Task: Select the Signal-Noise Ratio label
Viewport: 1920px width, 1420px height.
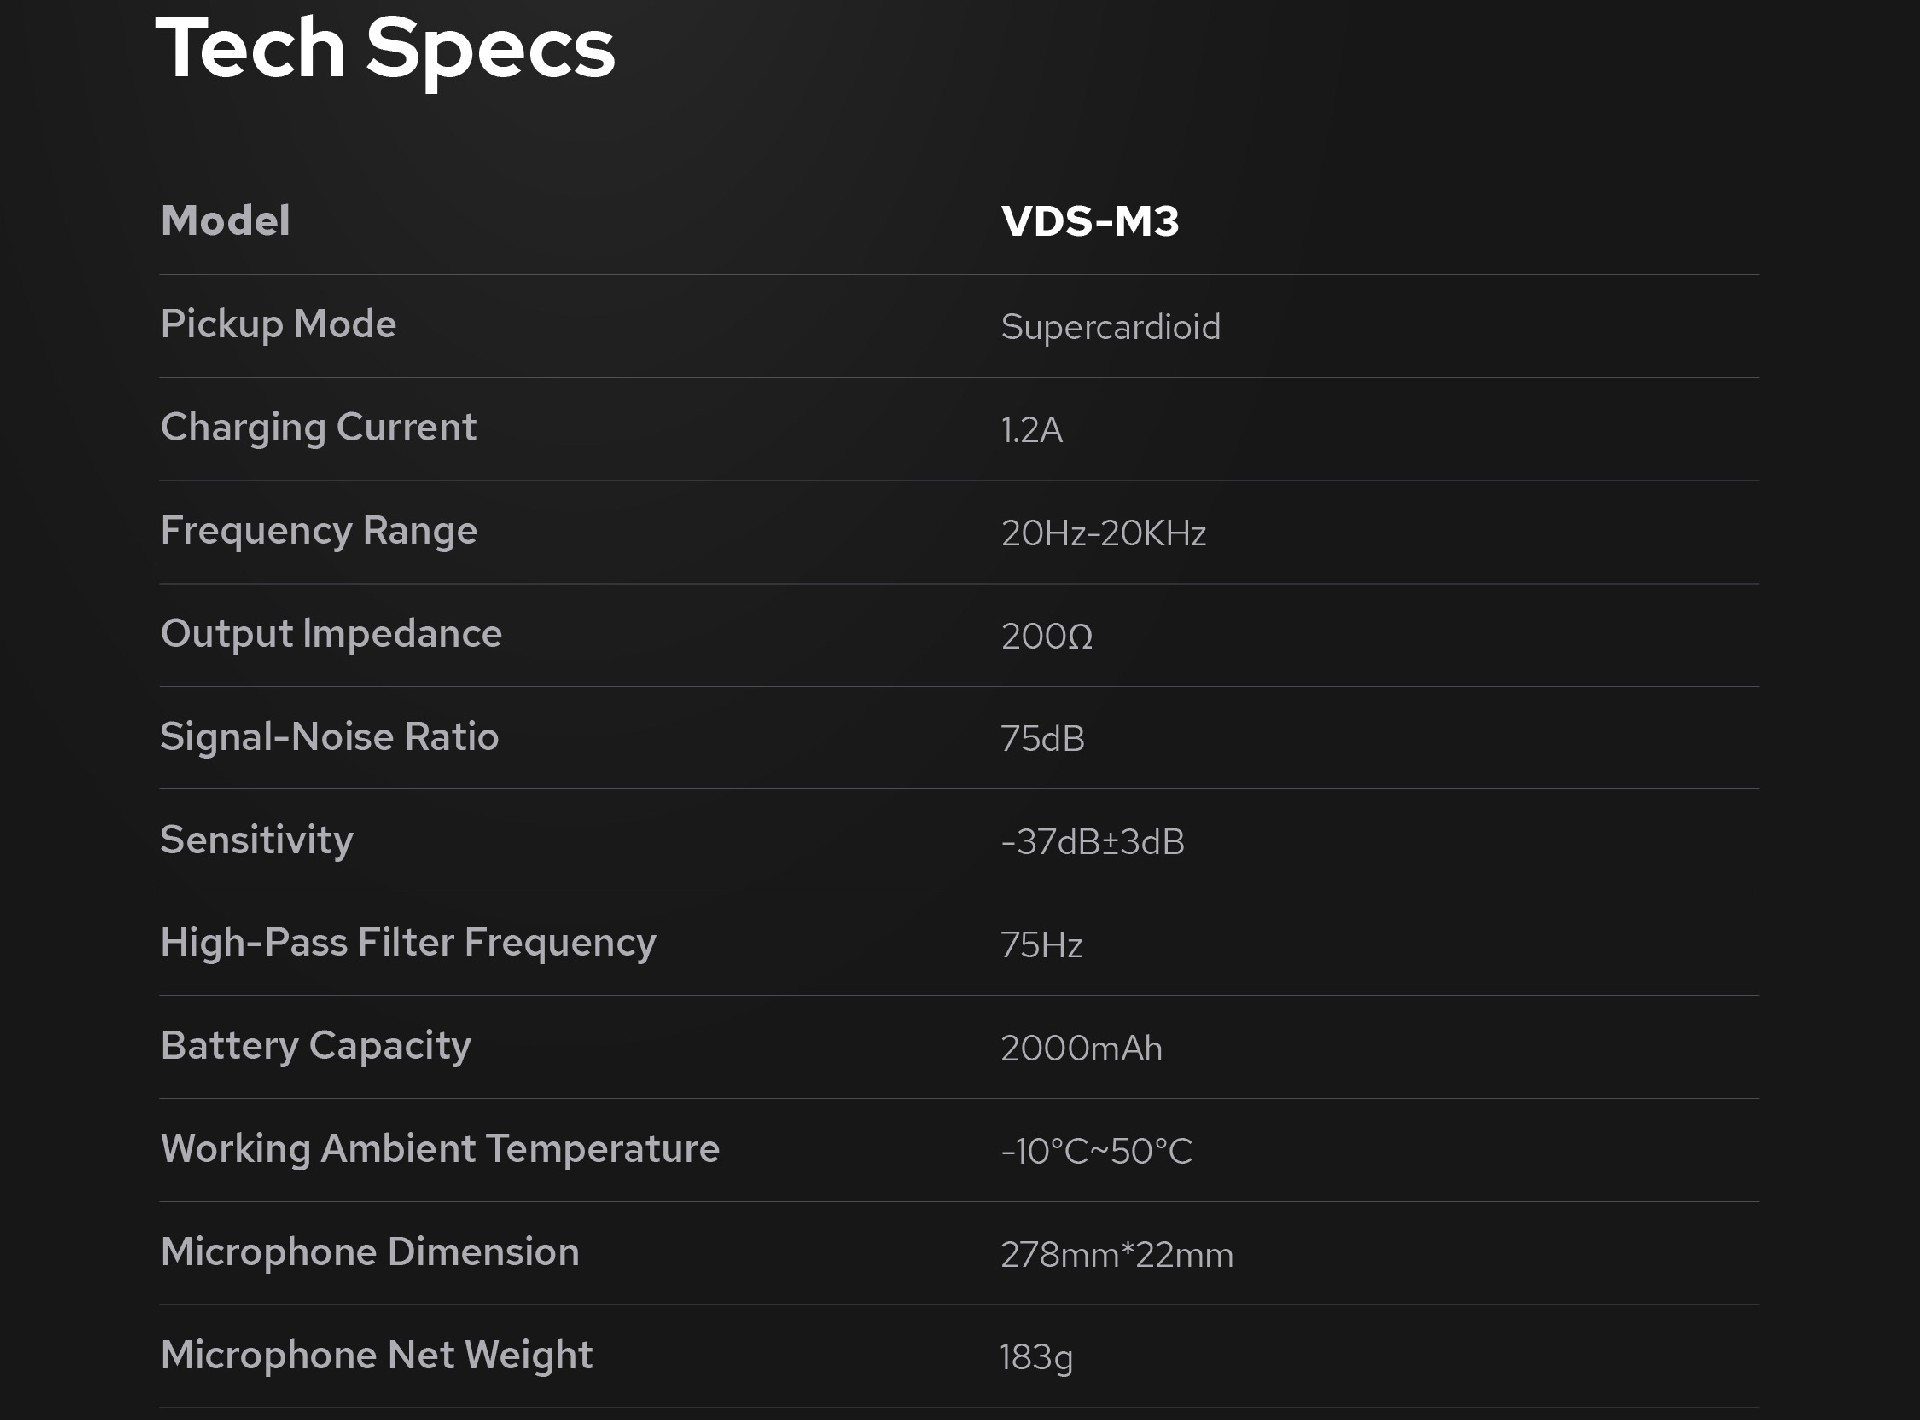Action: 330,737
